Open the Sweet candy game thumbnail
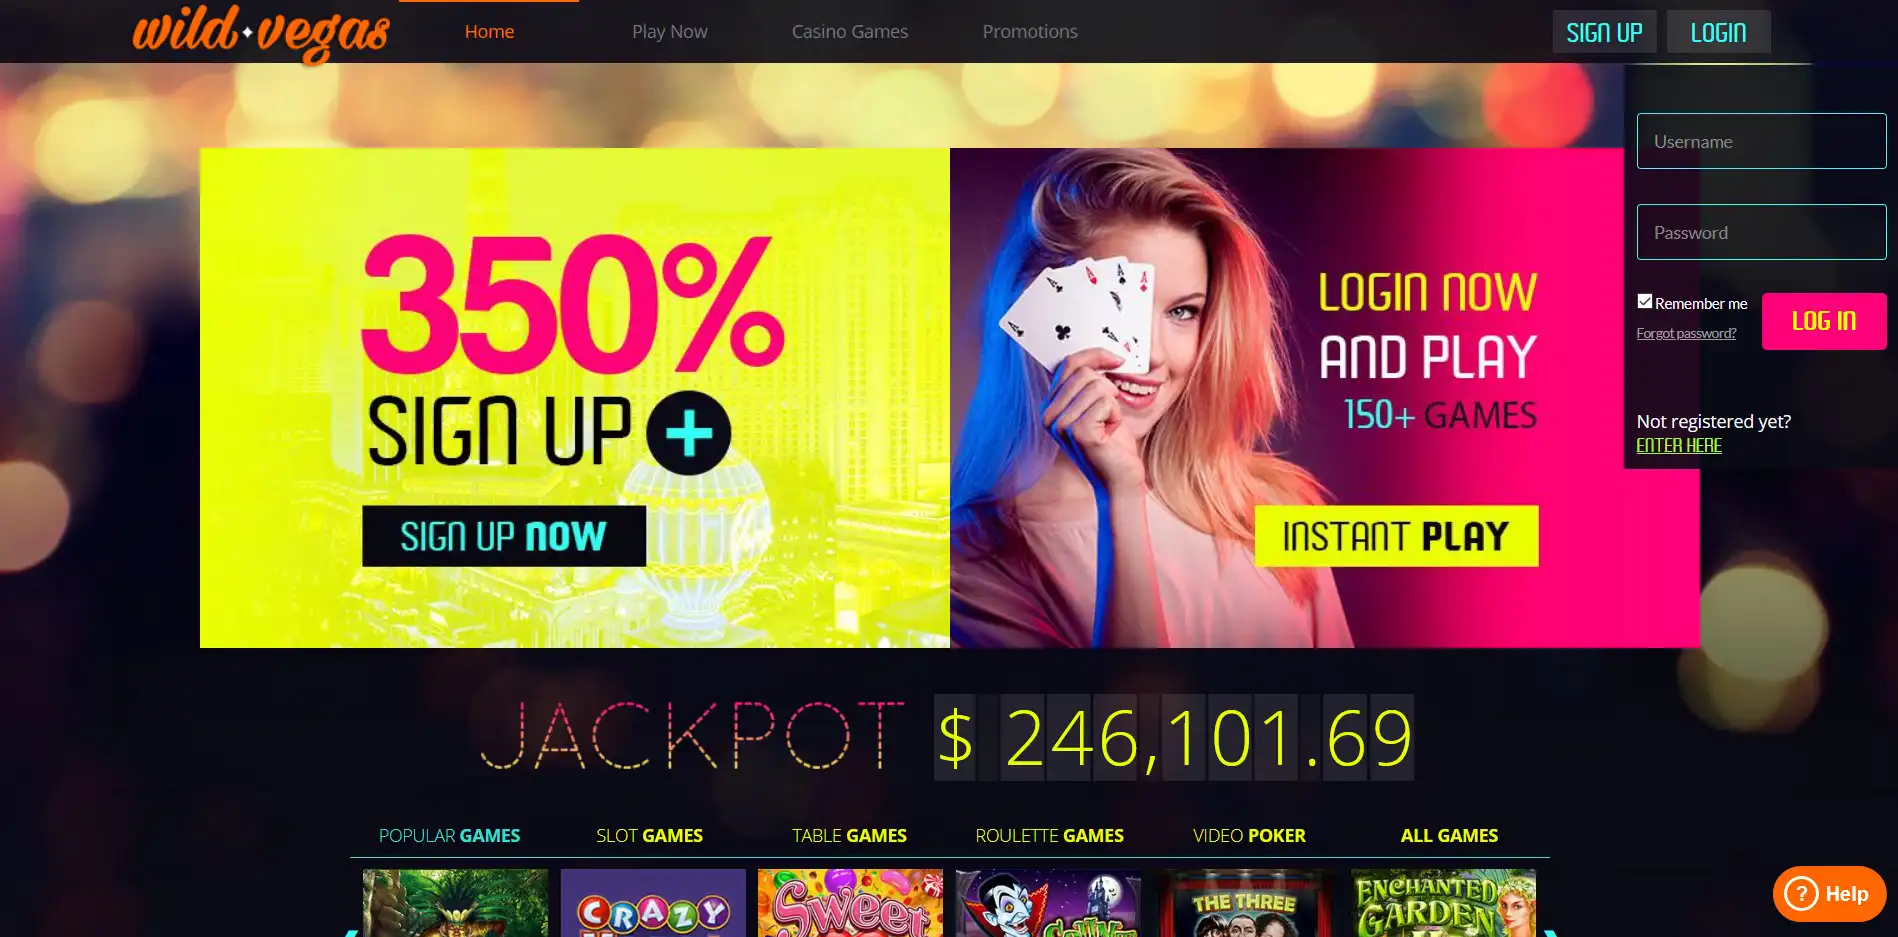 [x=850, y=903]
